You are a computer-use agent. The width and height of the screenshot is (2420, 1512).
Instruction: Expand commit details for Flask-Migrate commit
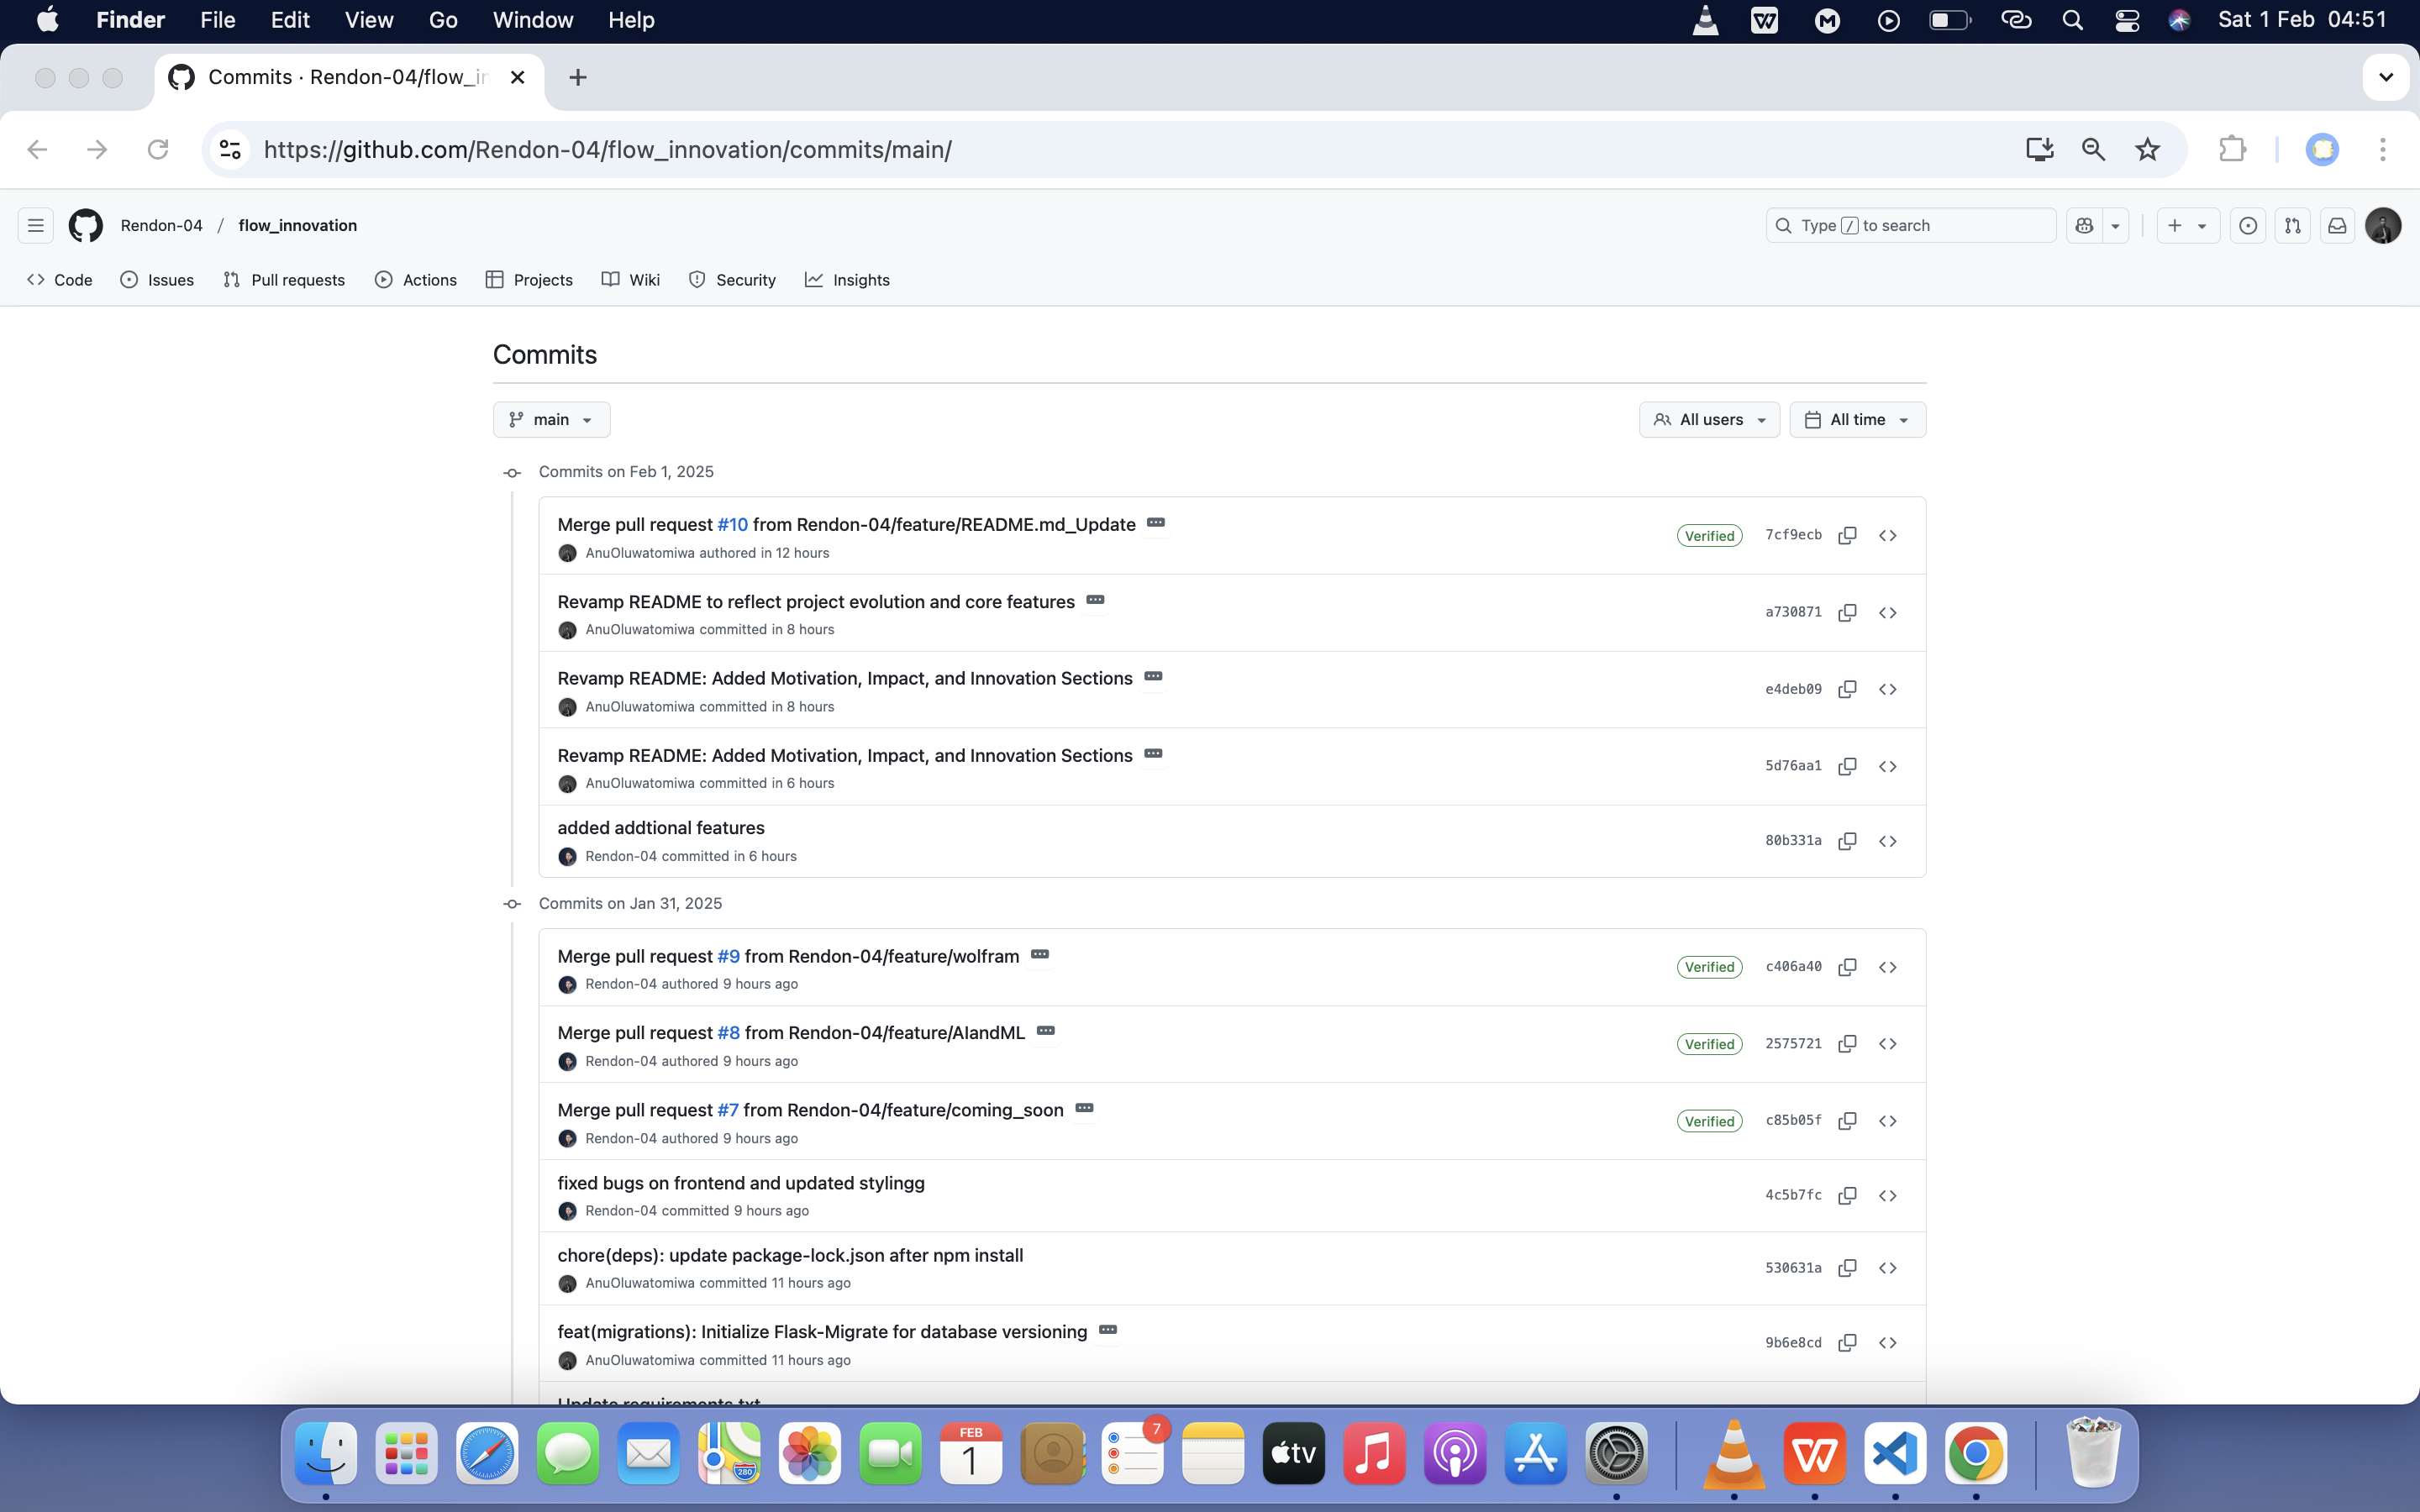coord(1107,1330)
